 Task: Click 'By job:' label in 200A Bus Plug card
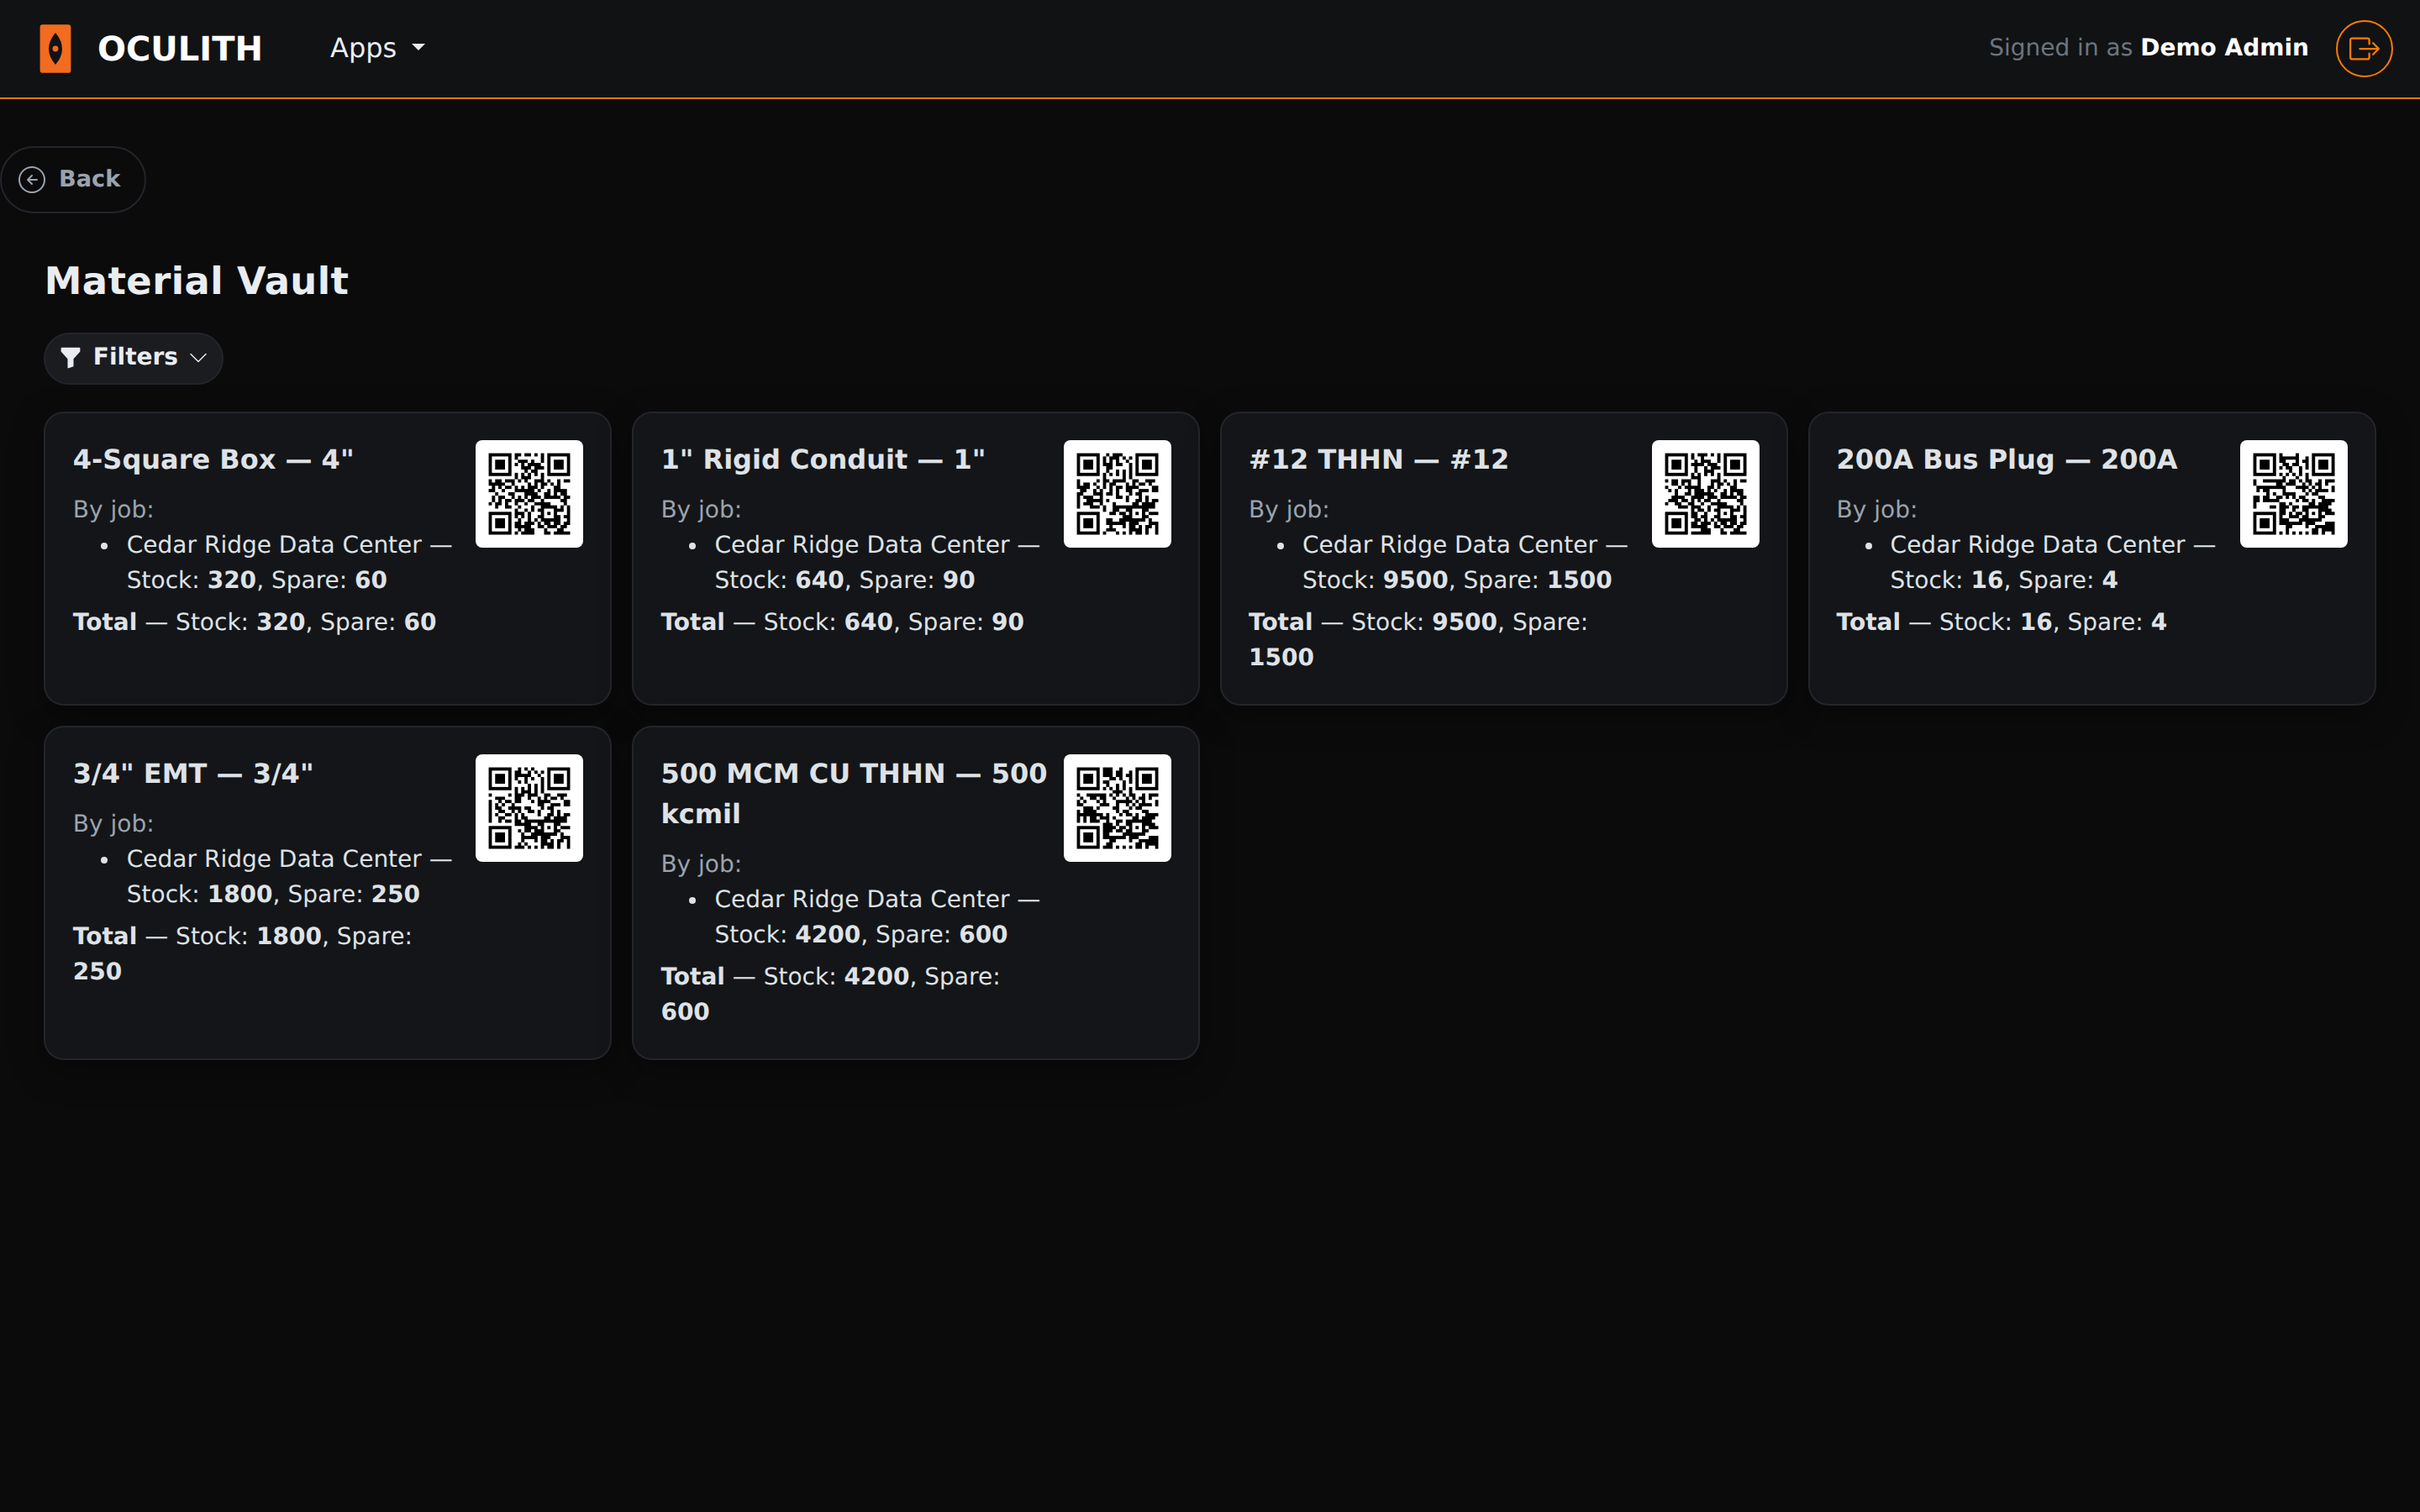point(1876,509)
